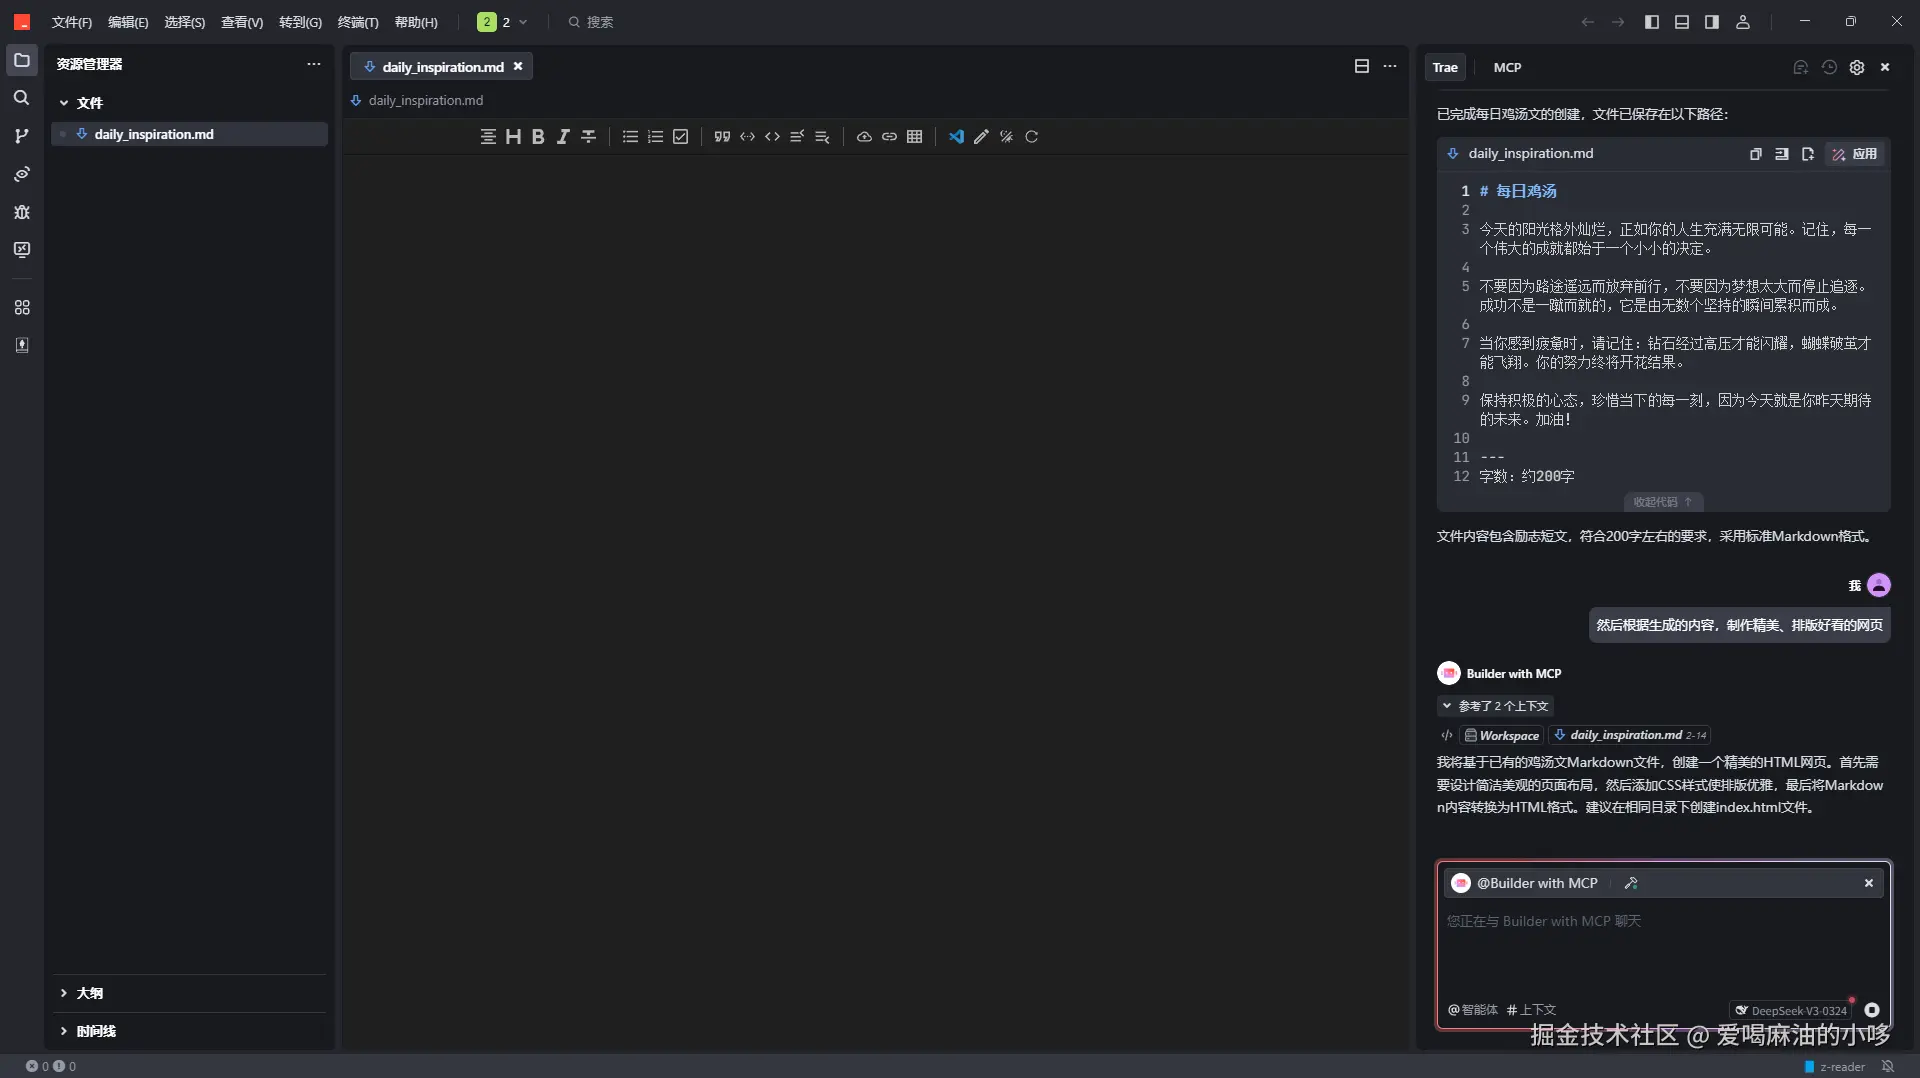Switch to the MCP tab
The height and width of the screenshot is (1078, 1920).
coord(1507,67)
